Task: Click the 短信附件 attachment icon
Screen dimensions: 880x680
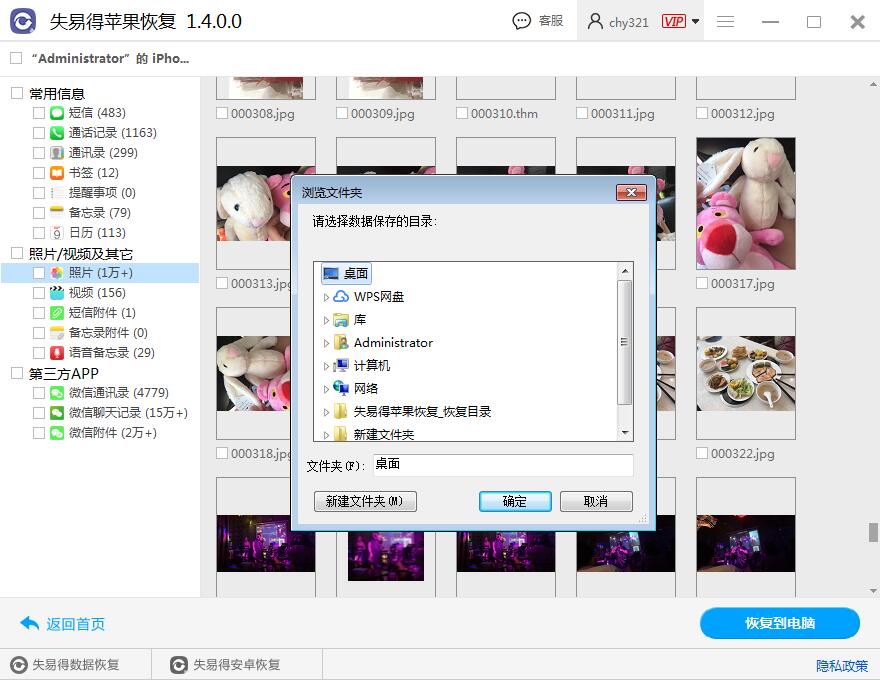Action: [57, 313]
